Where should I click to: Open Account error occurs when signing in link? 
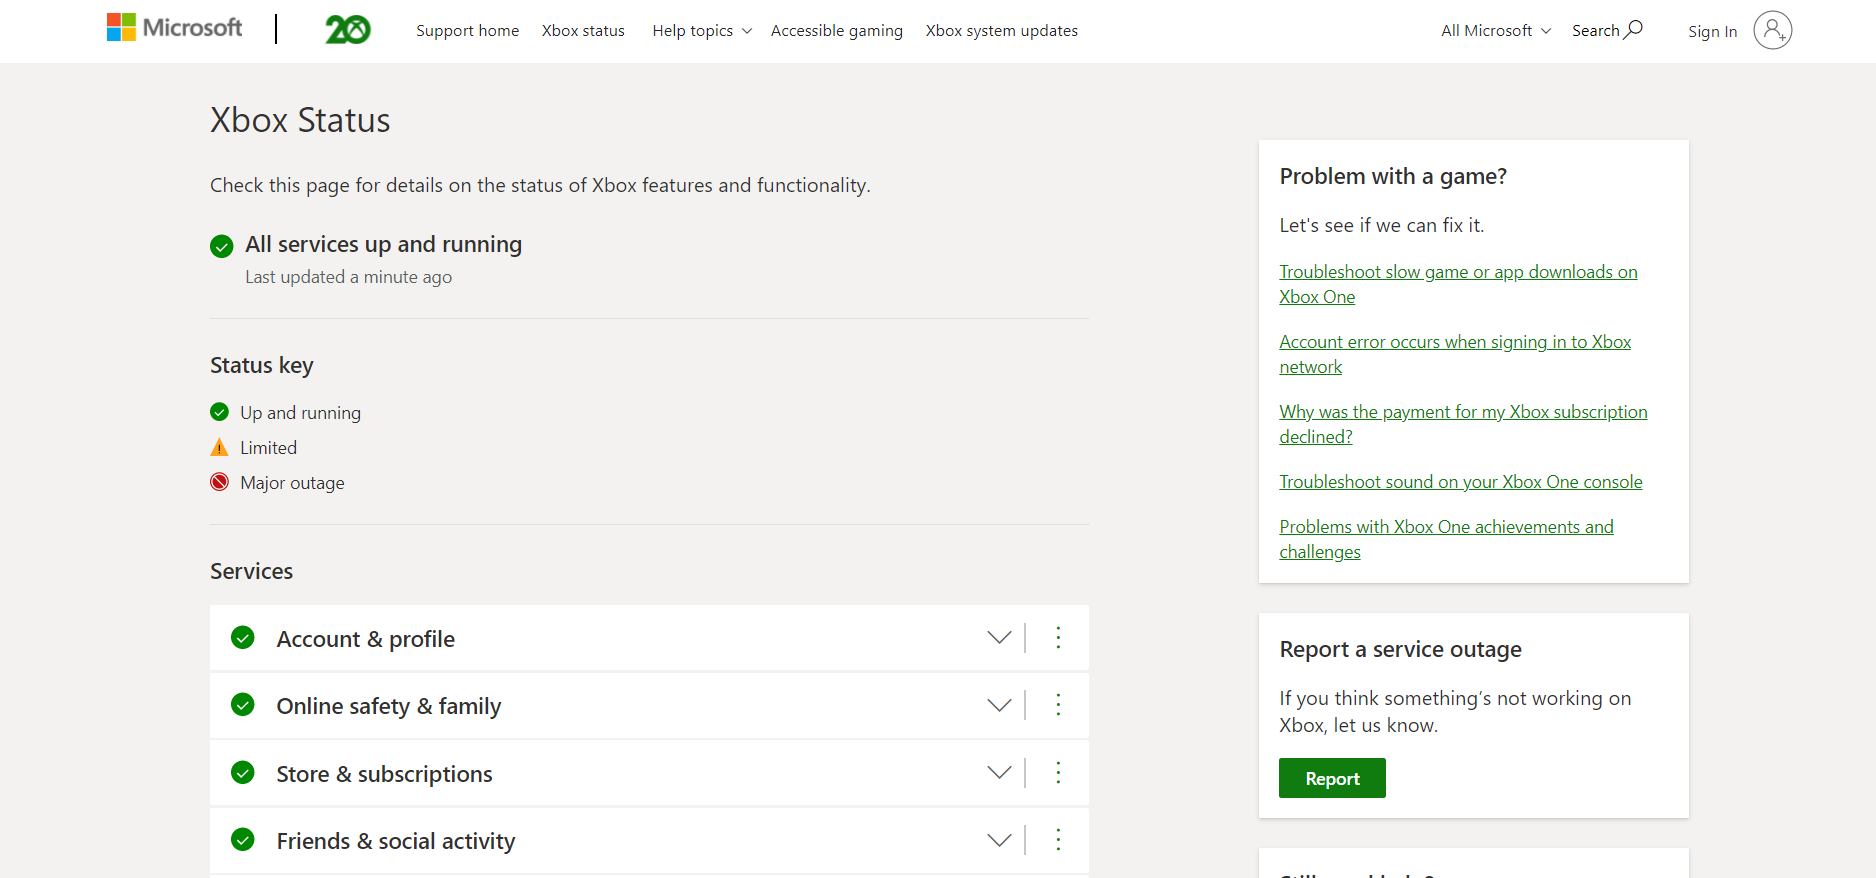pos(1455,354)
